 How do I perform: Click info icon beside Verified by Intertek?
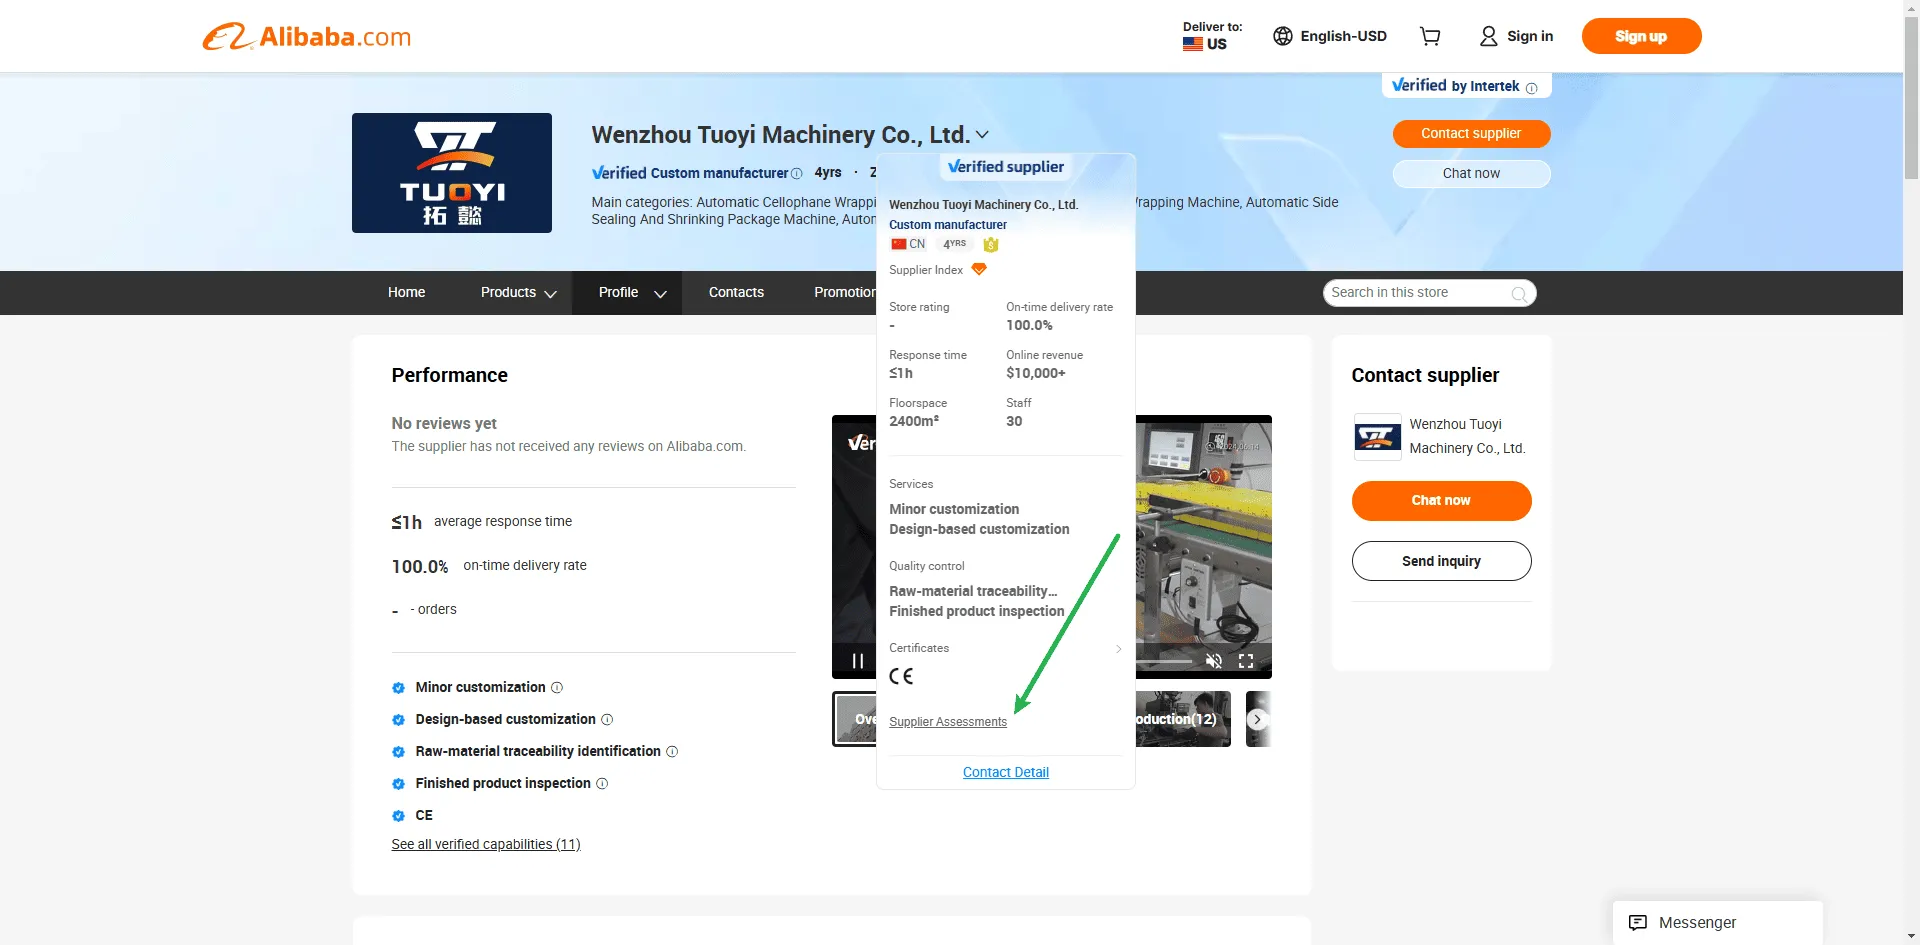1532,88
